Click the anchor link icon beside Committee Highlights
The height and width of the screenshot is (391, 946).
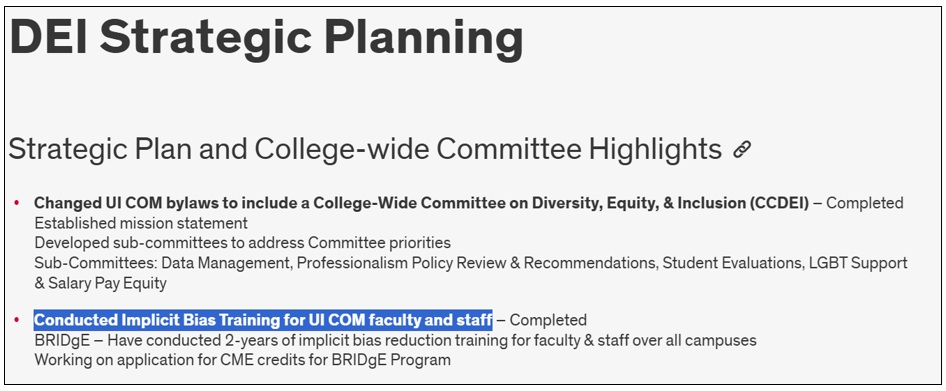[x=741, y=149]
